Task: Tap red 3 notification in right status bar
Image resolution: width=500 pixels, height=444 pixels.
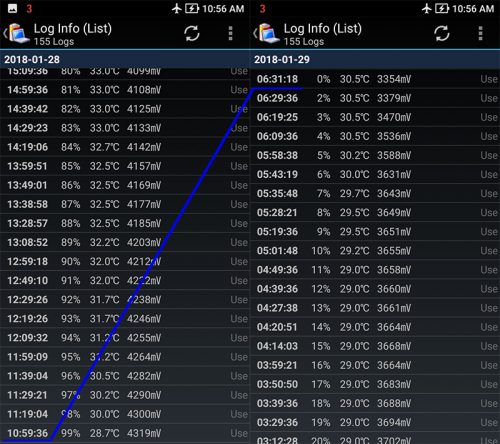Action: 263,8
